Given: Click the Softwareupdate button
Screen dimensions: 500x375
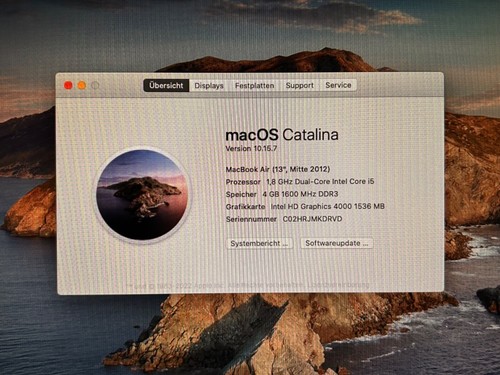Looking at the screenshot, I should (337, 243).
